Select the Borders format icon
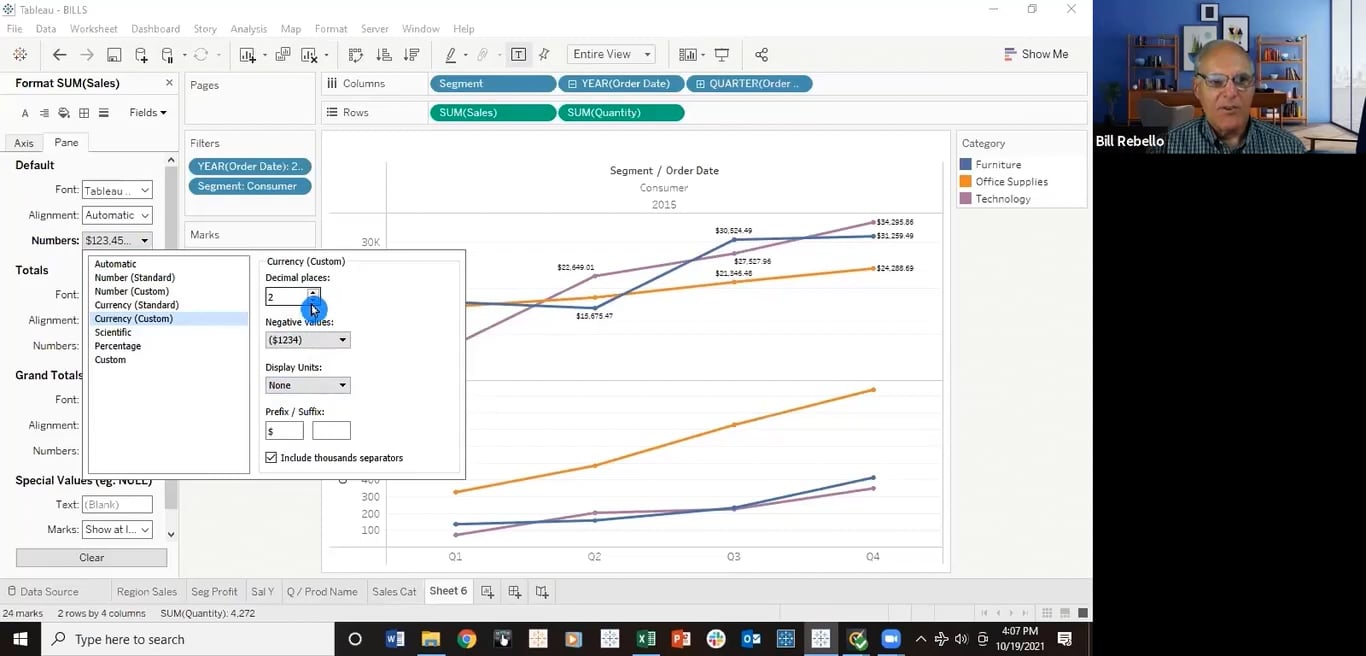 pos(84,113)
